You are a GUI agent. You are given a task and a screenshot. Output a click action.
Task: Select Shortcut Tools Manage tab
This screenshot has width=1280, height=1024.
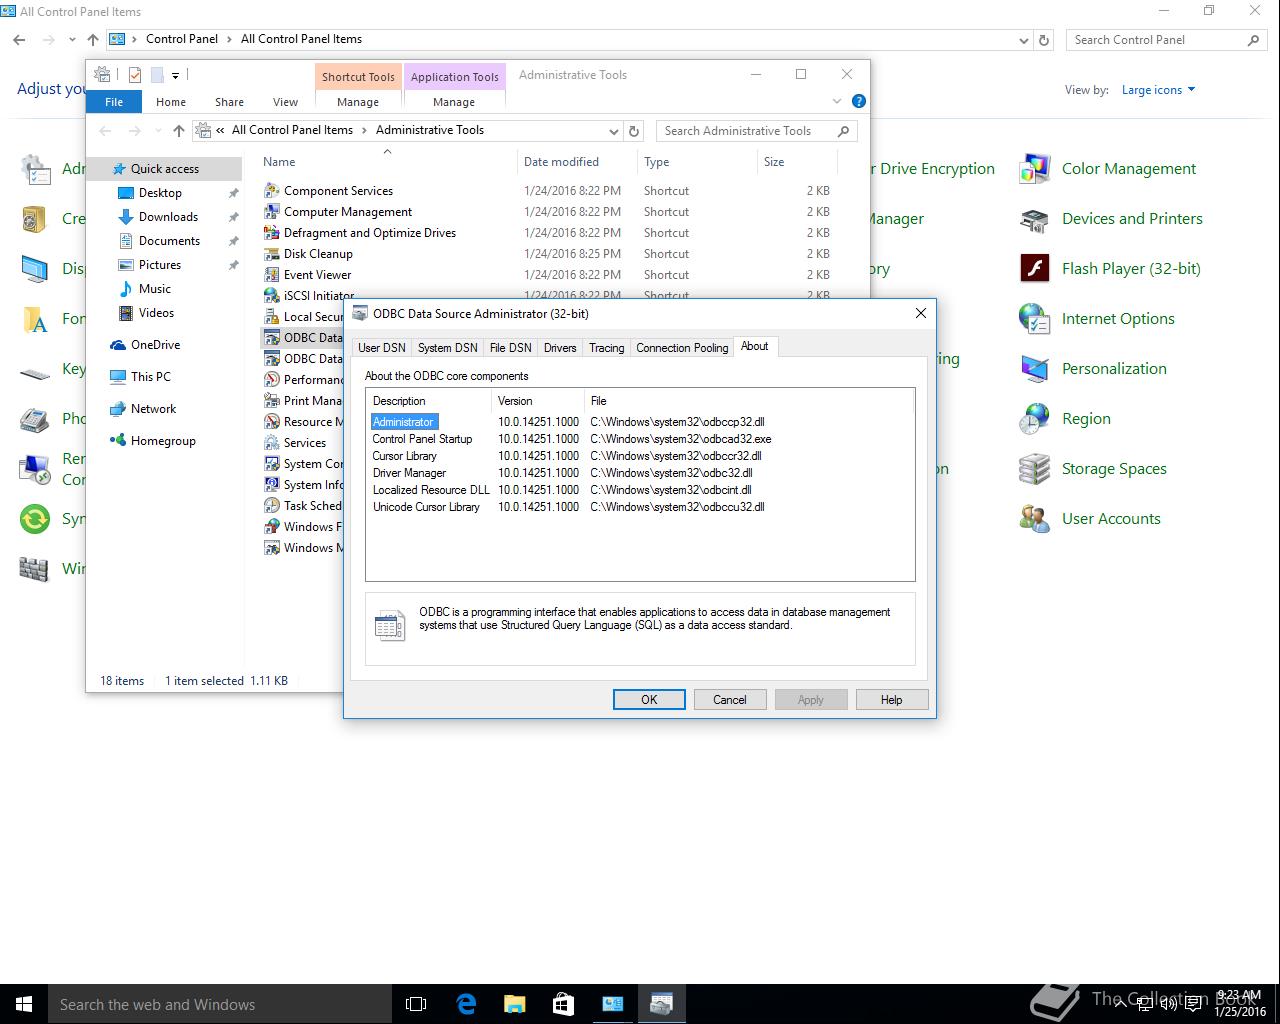click(358, 102)
